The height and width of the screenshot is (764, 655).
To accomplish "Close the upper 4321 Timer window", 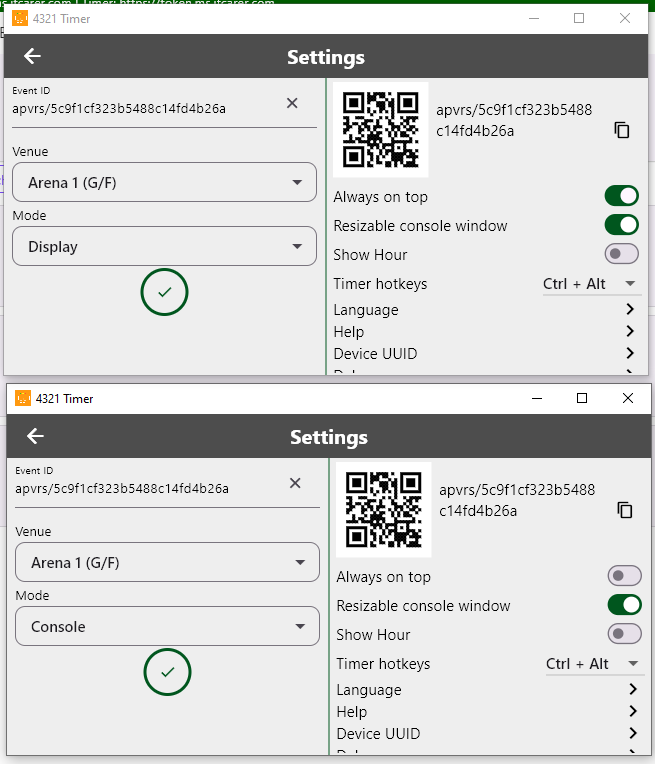I will point(625,19).
